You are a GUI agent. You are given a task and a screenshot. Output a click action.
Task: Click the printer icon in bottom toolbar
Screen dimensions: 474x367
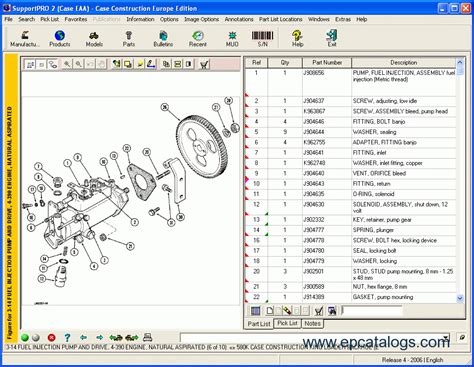coord(148,338)
